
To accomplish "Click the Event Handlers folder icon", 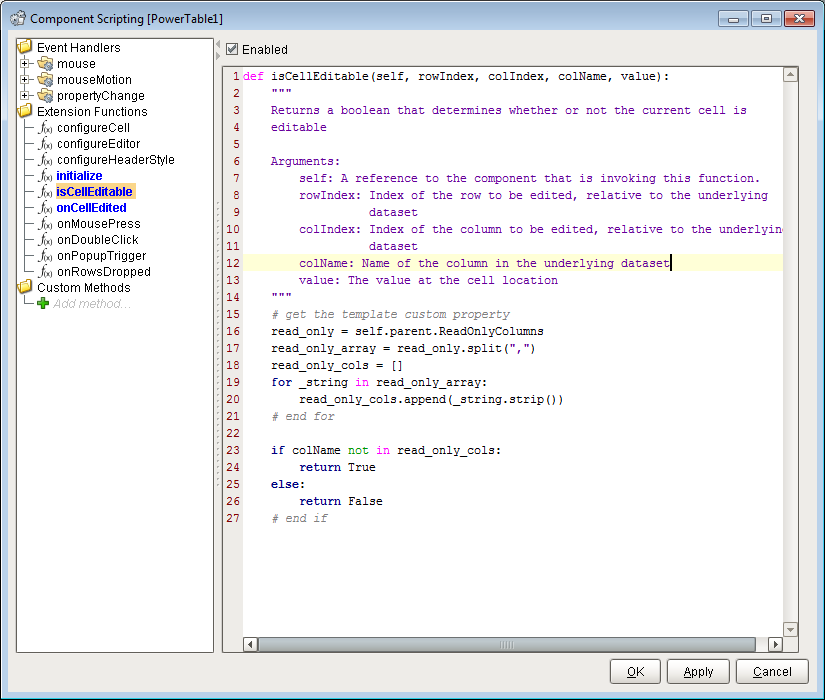I will [25, 47].
